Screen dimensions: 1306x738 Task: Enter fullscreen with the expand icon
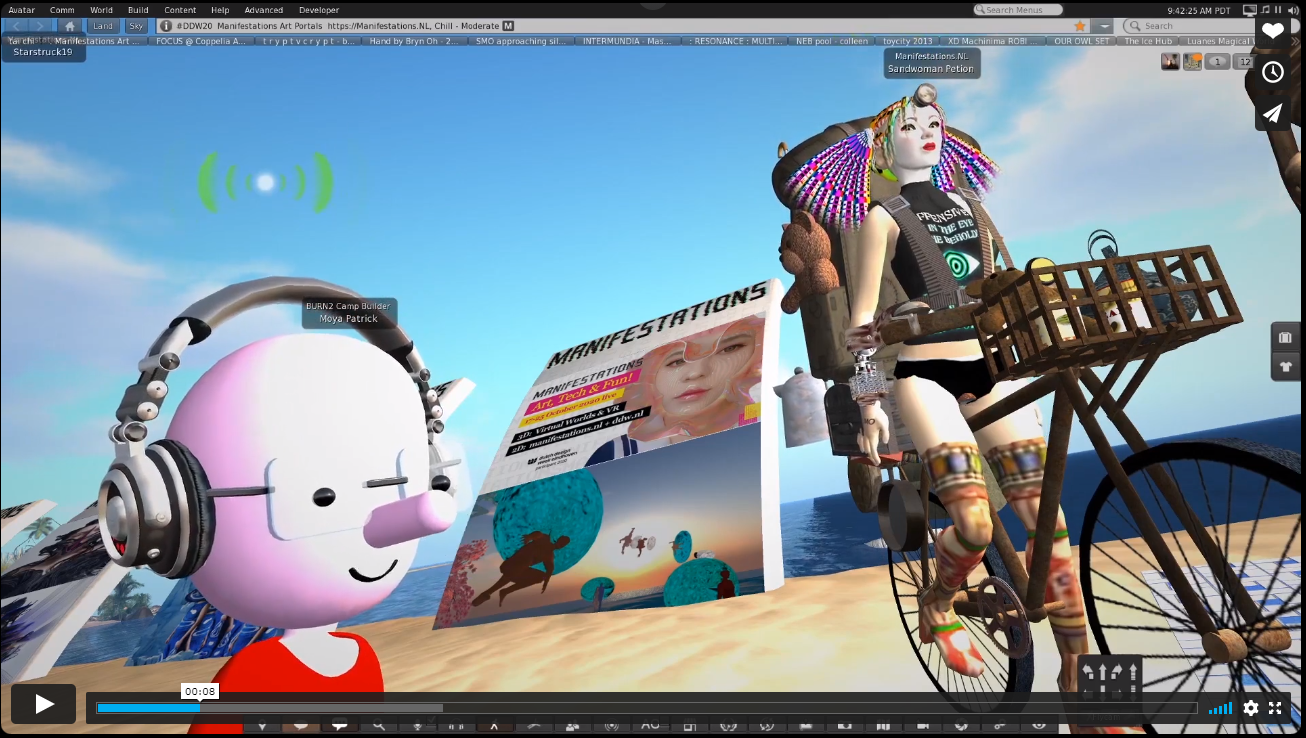(1275, 708)
